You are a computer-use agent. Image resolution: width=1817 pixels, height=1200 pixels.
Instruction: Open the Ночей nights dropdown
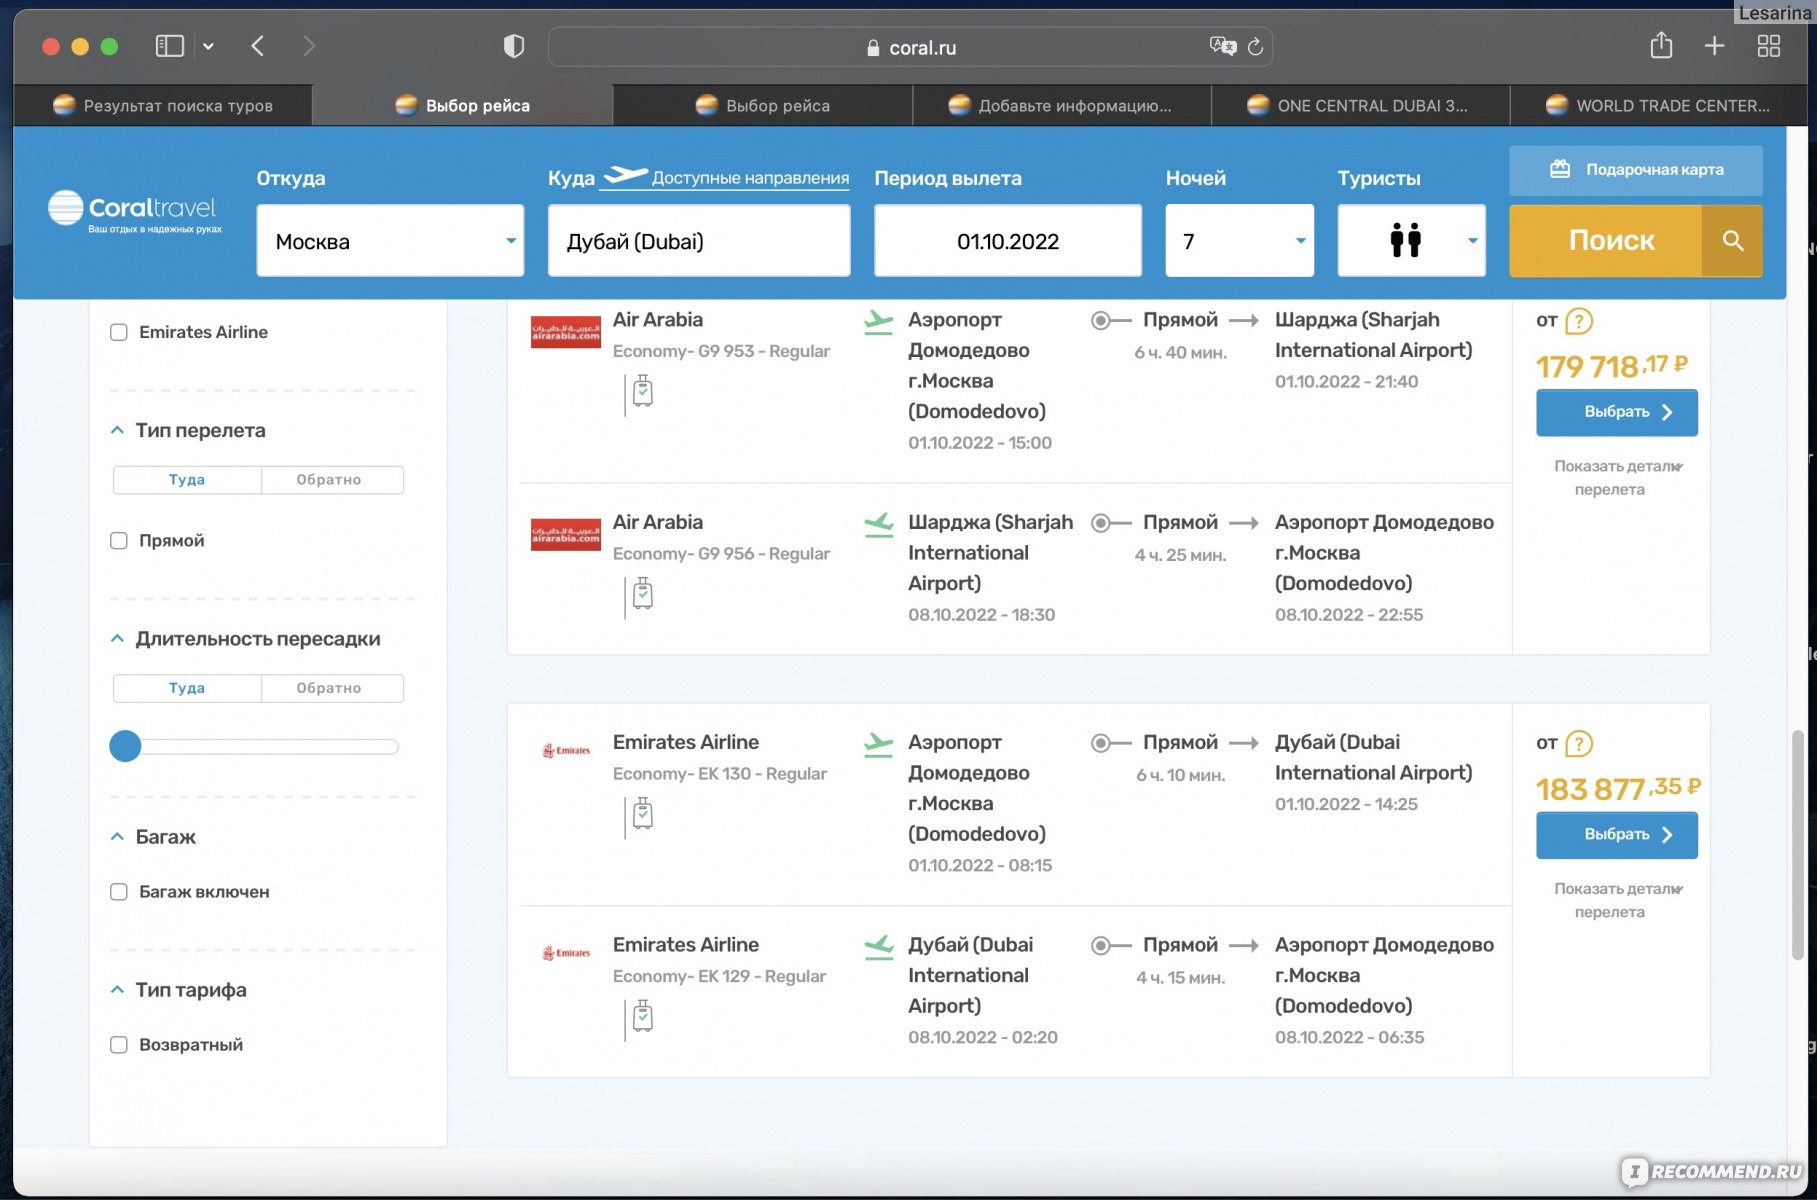click(x=1239, y=241)
